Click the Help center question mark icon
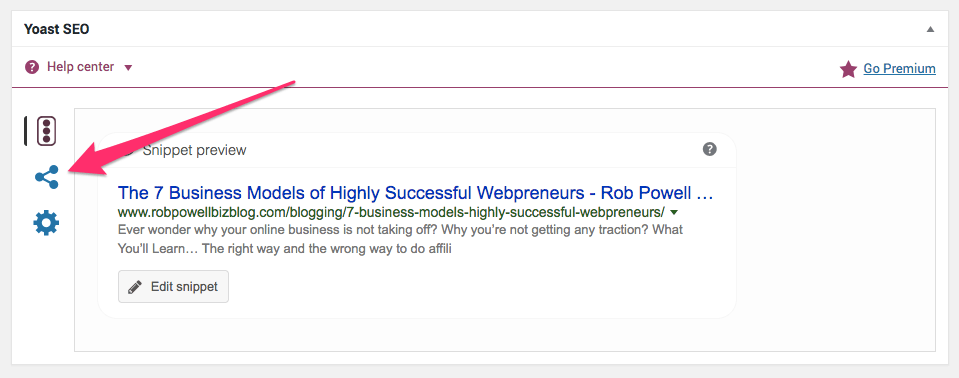Screen dimensions: 959x378 pyautogui.click(x=32, y=67)
